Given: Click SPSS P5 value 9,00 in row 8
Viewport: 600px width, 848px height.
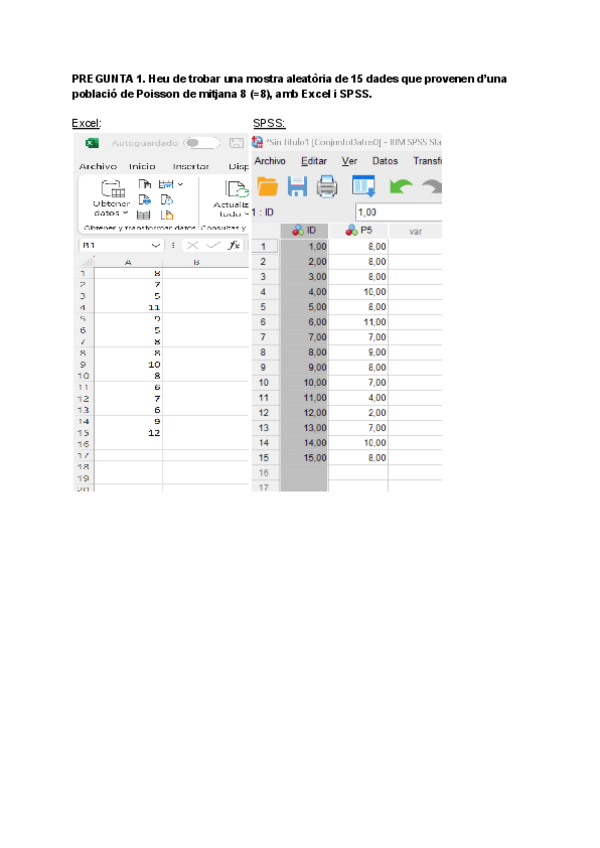Looking at the screenshot, I should (358, 353).
